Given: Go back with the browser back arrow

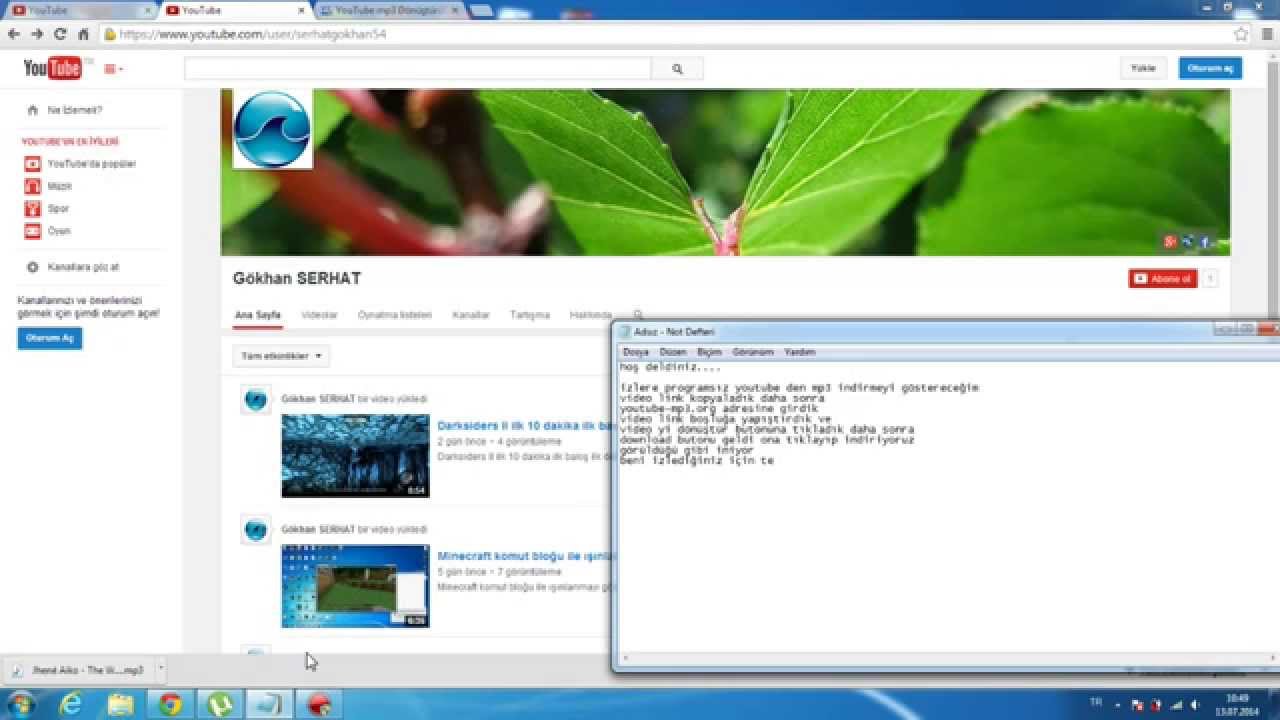Looking at the screenshot, I should (x=14, y=34).
